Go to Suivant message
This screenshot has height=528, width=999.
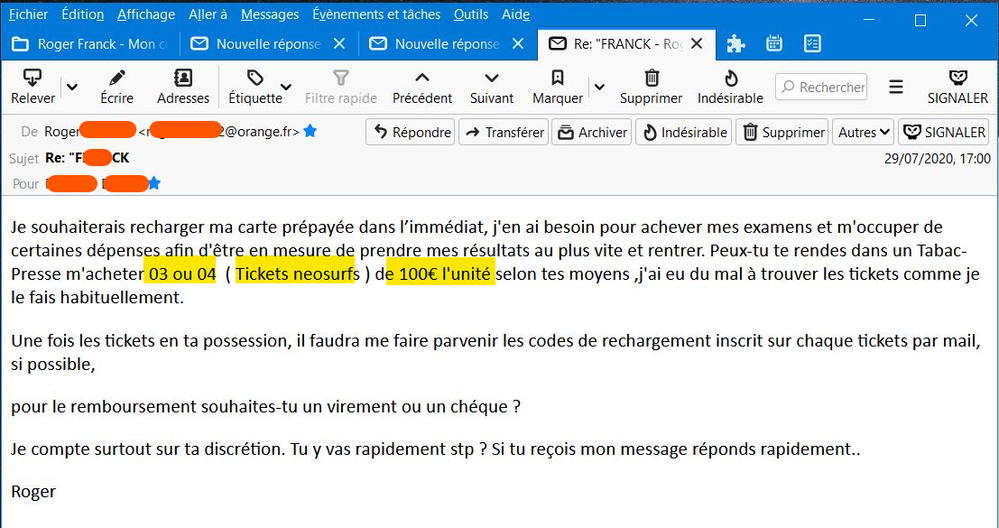click(x=491, y=87)
